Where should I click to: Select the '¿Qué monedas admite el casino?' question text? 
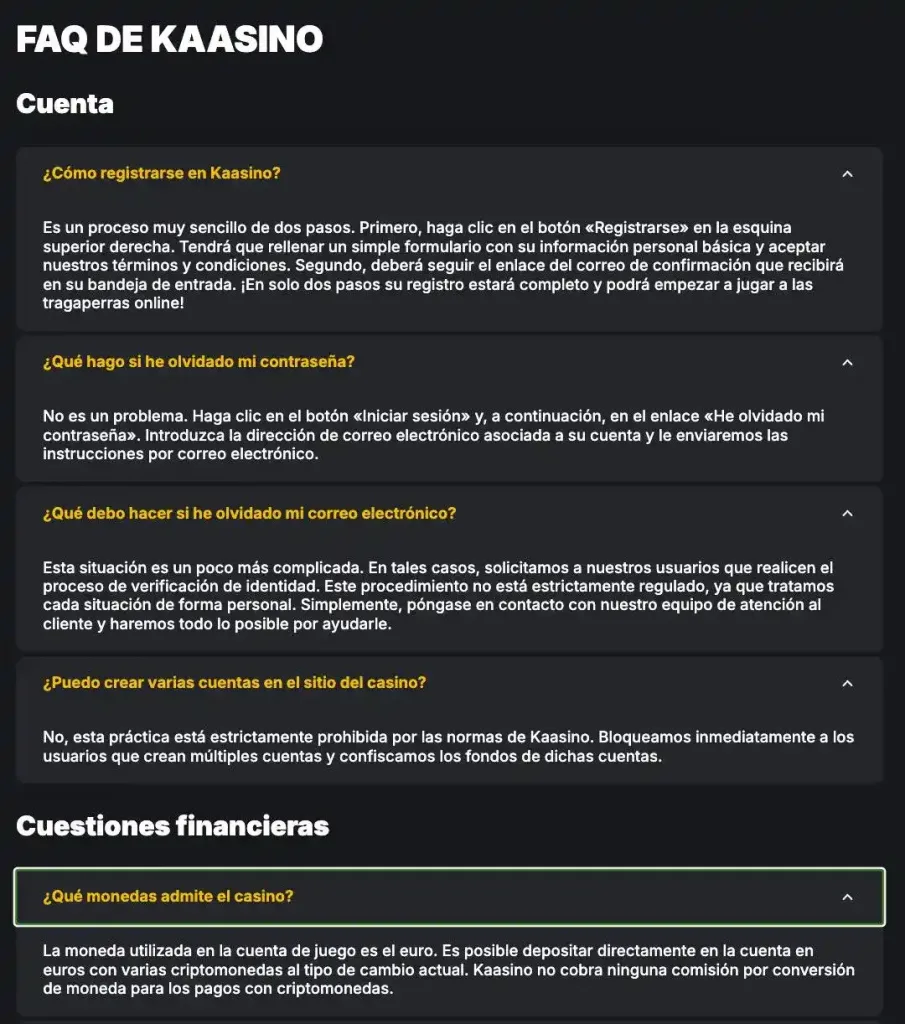click(x=168, y=896)
